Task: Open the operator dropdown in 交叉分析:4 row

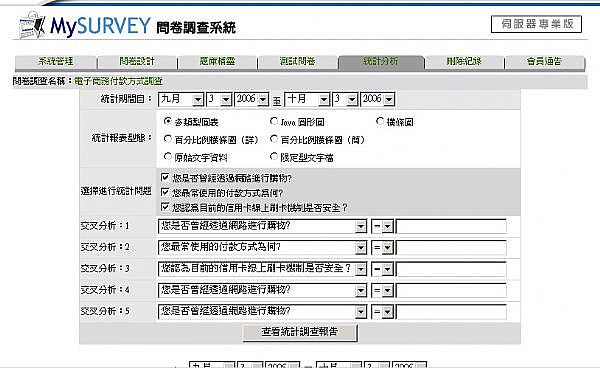Action: (x=382, y=291)
